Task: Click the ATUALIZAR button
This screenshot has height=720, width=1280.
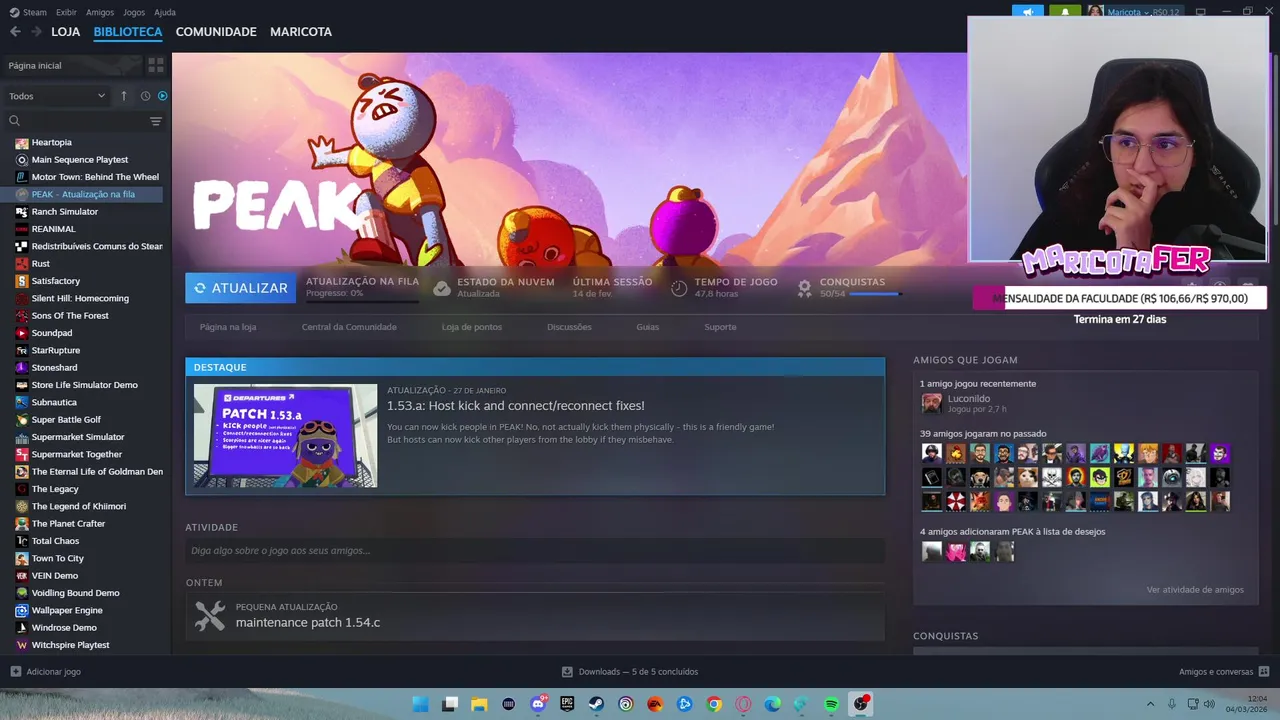Action: click(x=240, y=288)
